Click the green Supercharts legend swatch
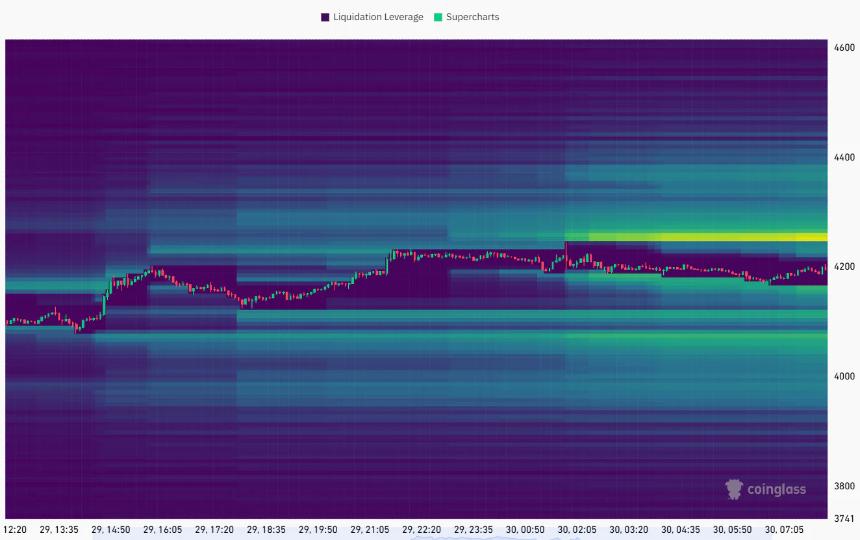This screenshot has height=540, width=860. click(438, 17)
